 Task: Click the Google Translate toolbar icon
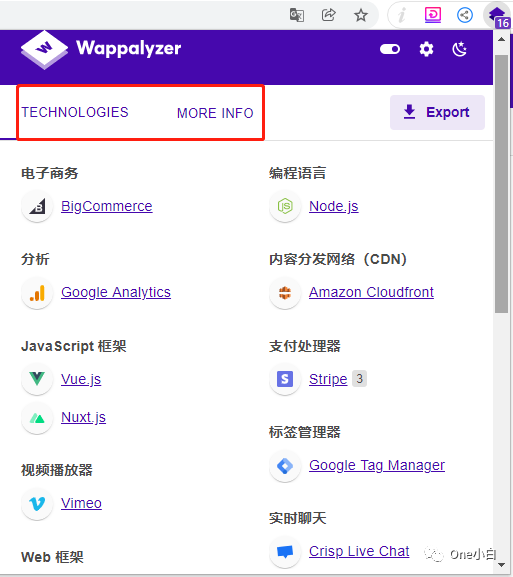[x=297, y=15]
